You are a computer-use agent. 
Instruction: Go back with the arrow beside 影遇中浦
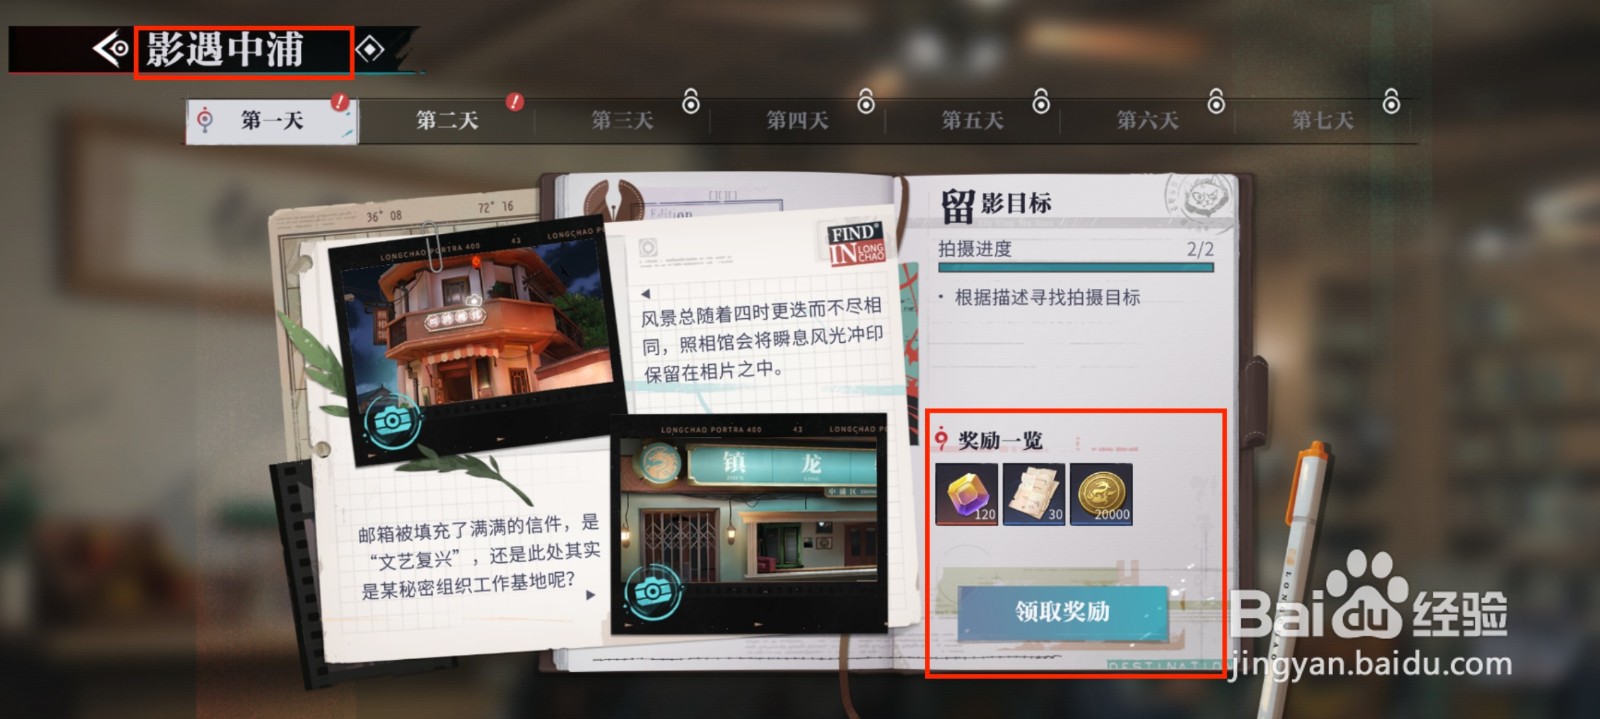coord(111,48)
